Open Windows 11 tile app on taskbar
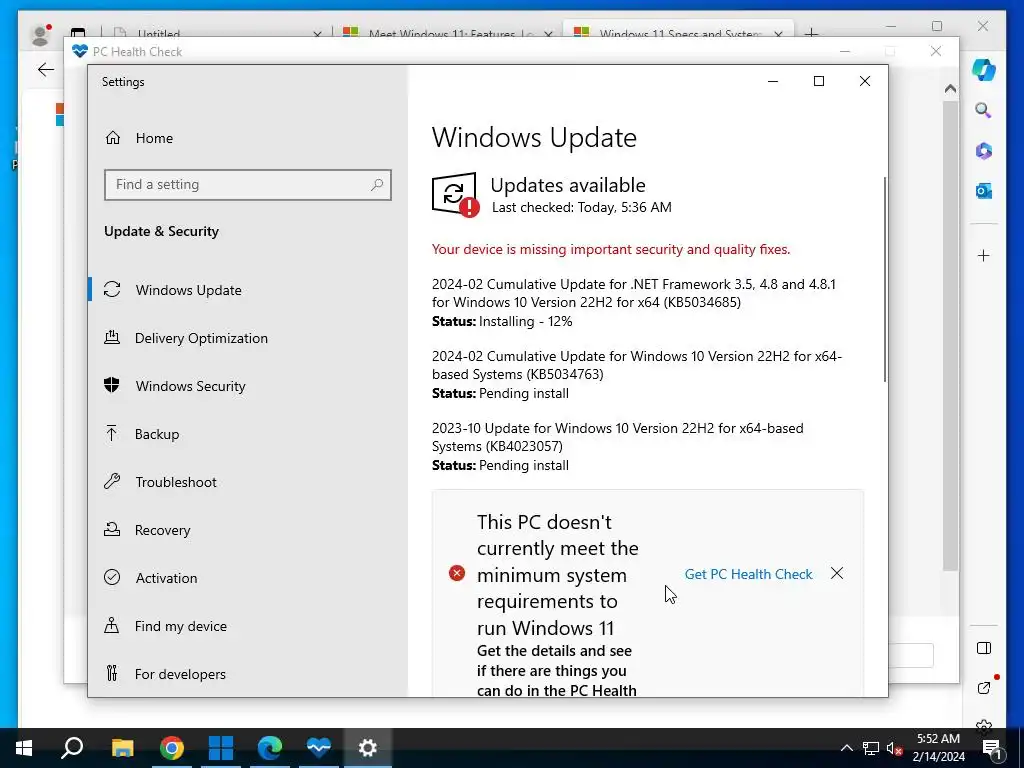 [x=221, y=748]
